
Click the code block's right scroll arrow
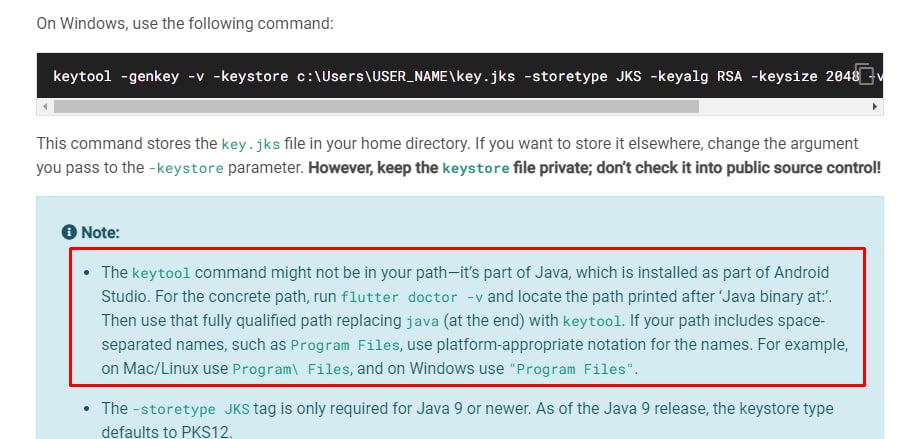pyautogui.click(x=875, y=106)
